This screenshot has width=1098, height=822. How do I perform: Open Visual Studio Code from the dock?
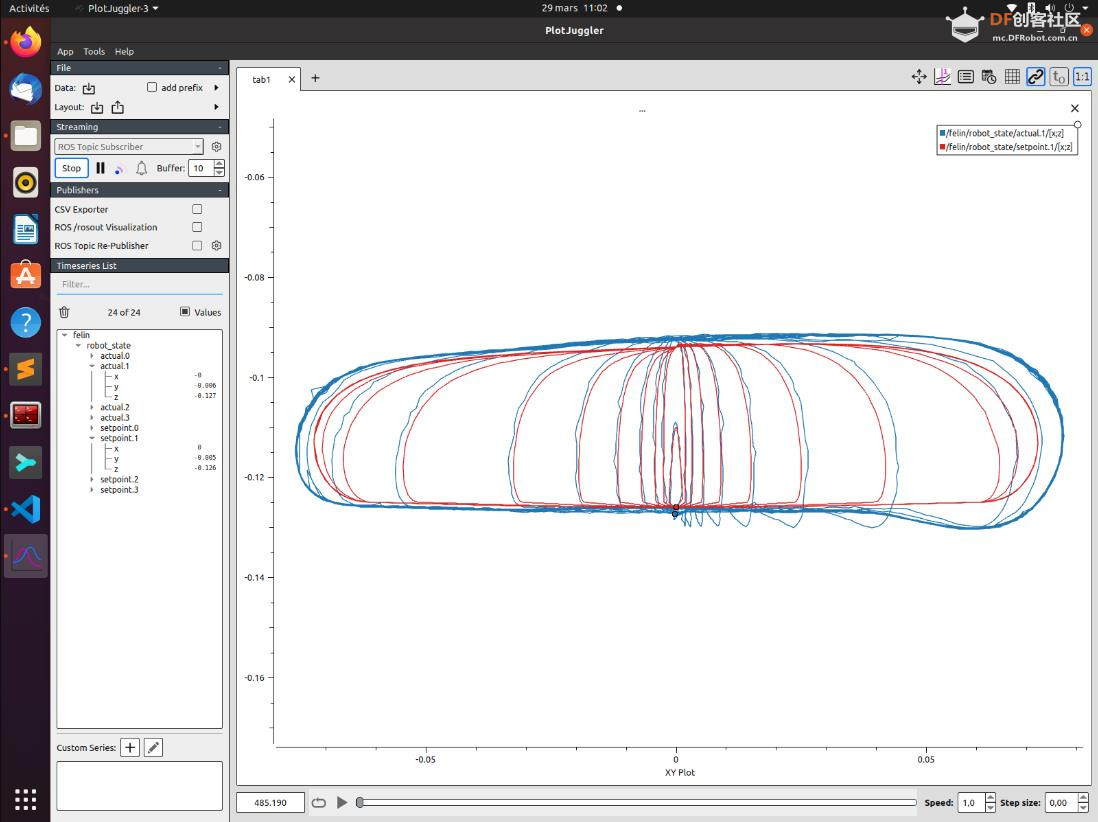[x=26, y=509]
